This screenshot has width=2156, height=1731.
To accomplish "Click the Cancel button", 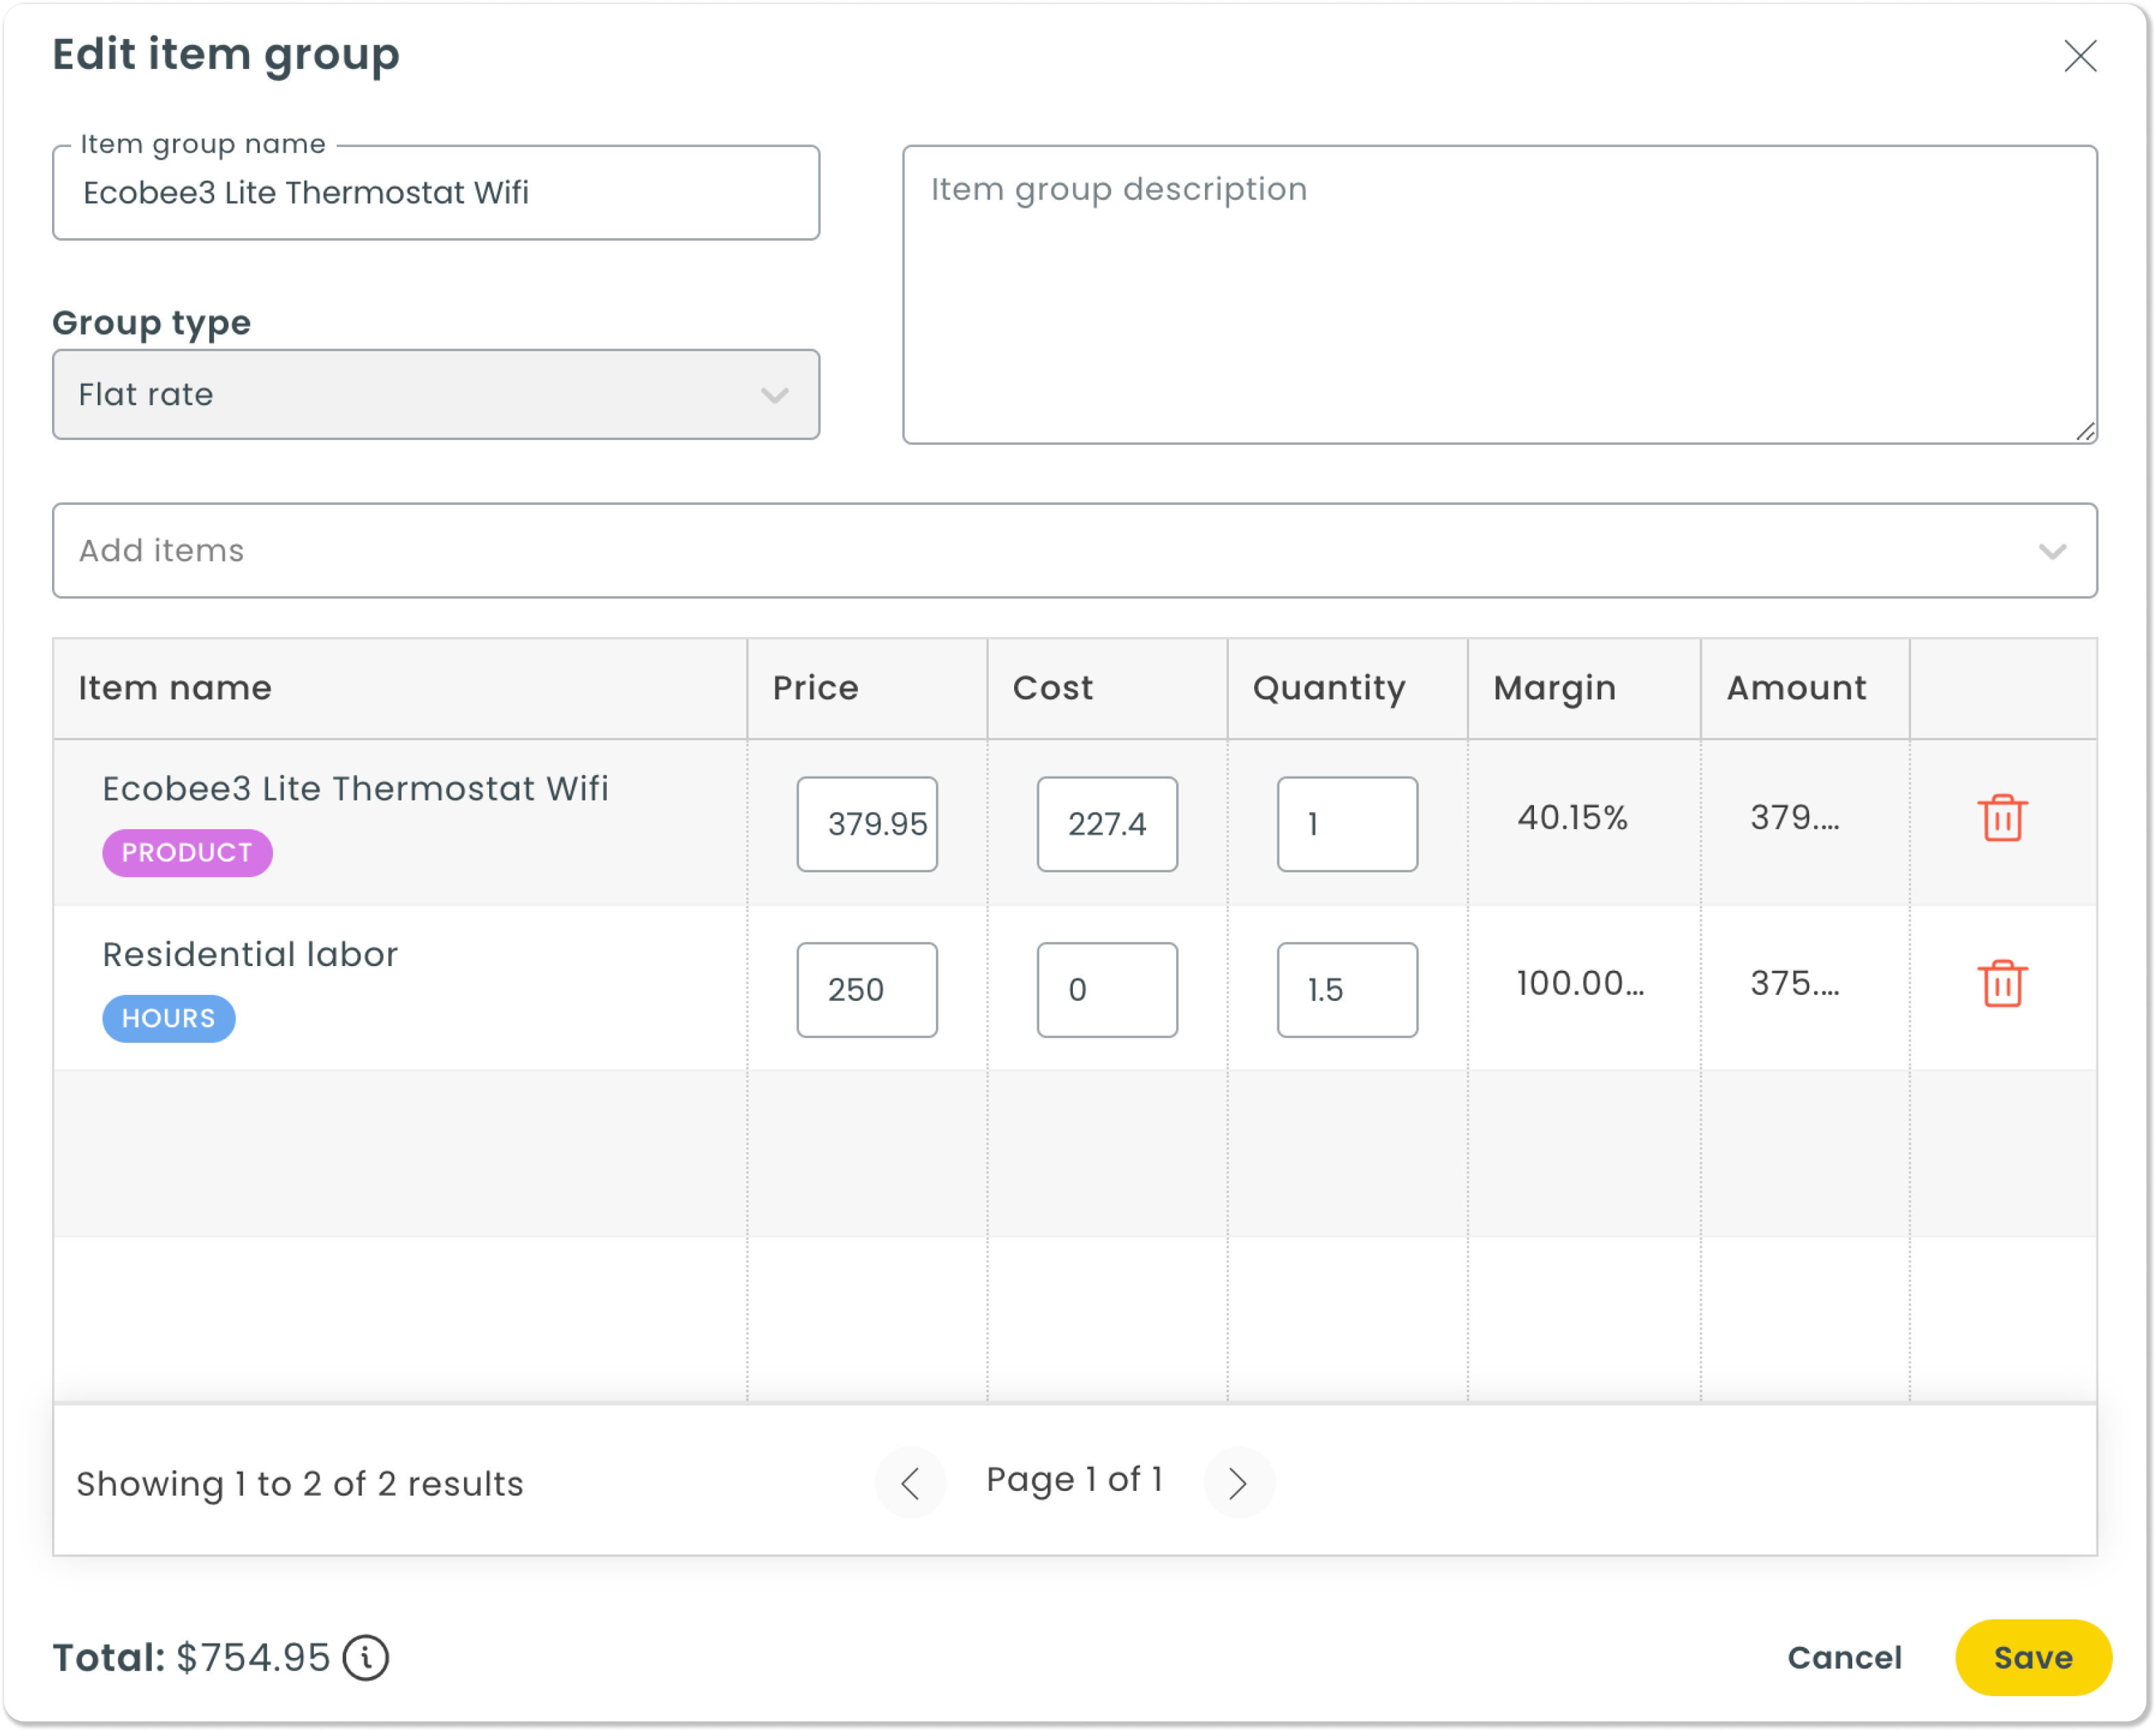I will tap(1845, 1658).
